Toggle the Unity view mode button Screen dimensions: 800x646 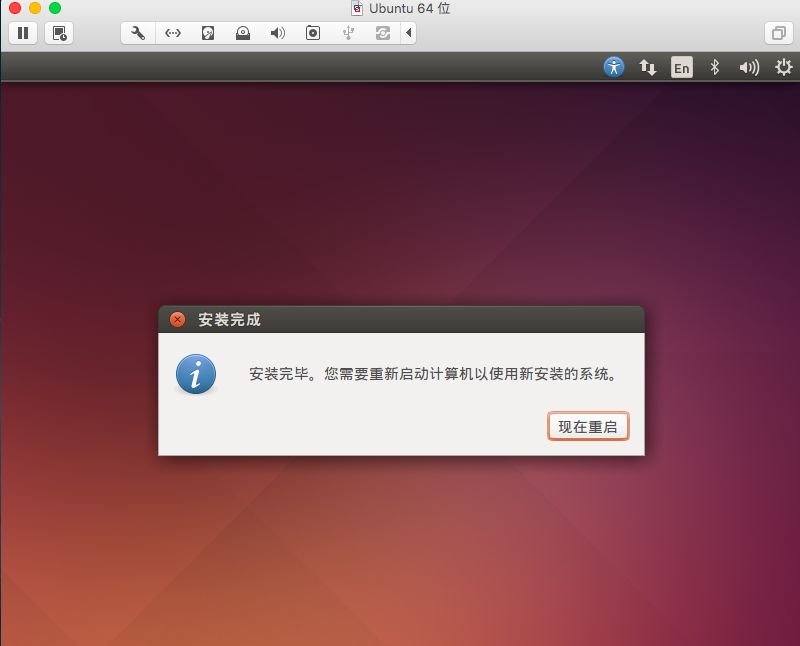779,33
